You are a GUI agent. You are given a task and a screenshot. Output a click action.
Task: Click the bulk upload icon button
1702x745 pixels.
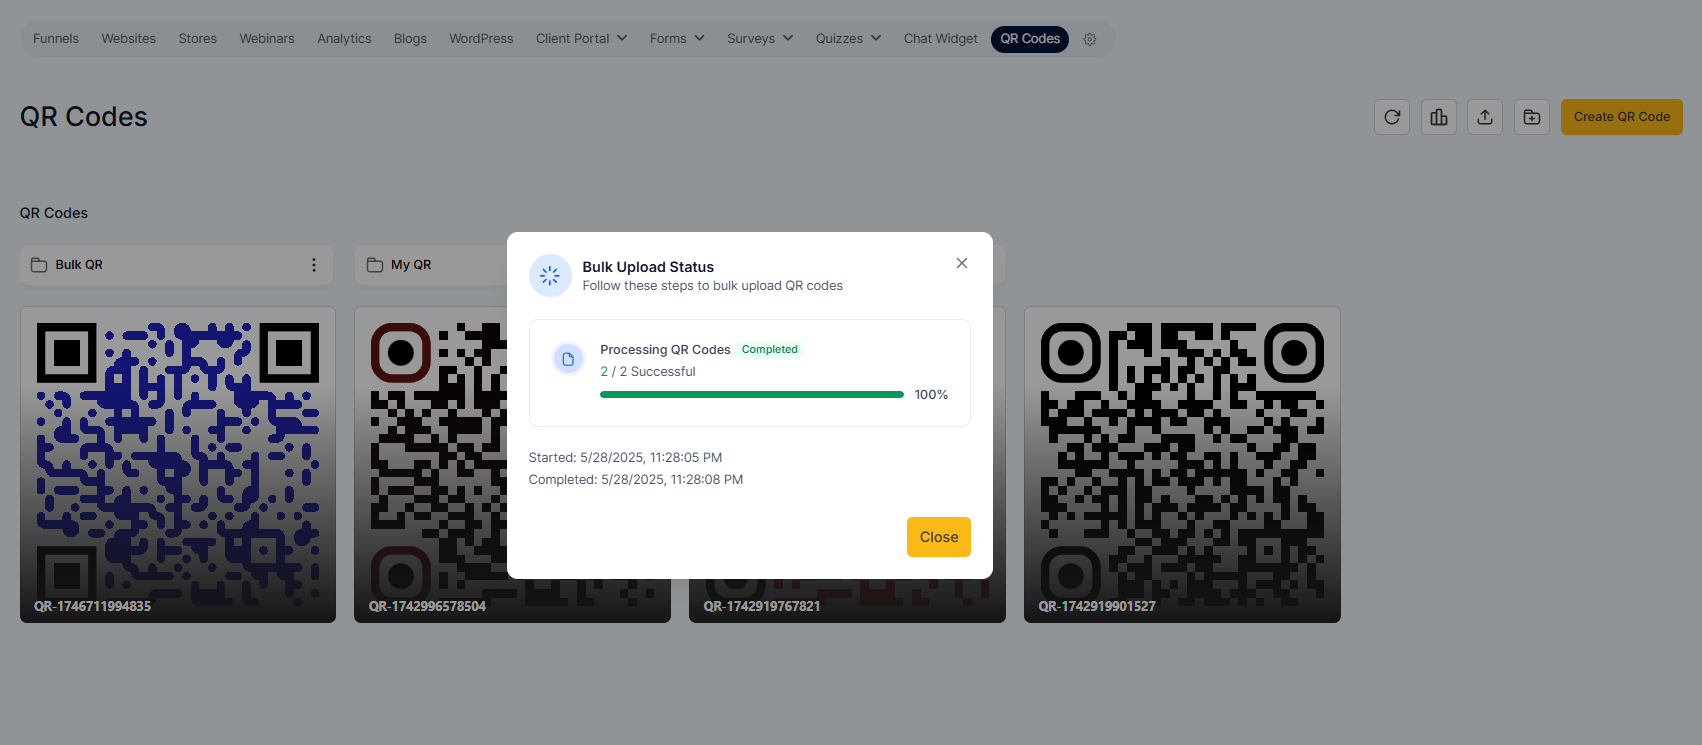[x=1485, y=117]
